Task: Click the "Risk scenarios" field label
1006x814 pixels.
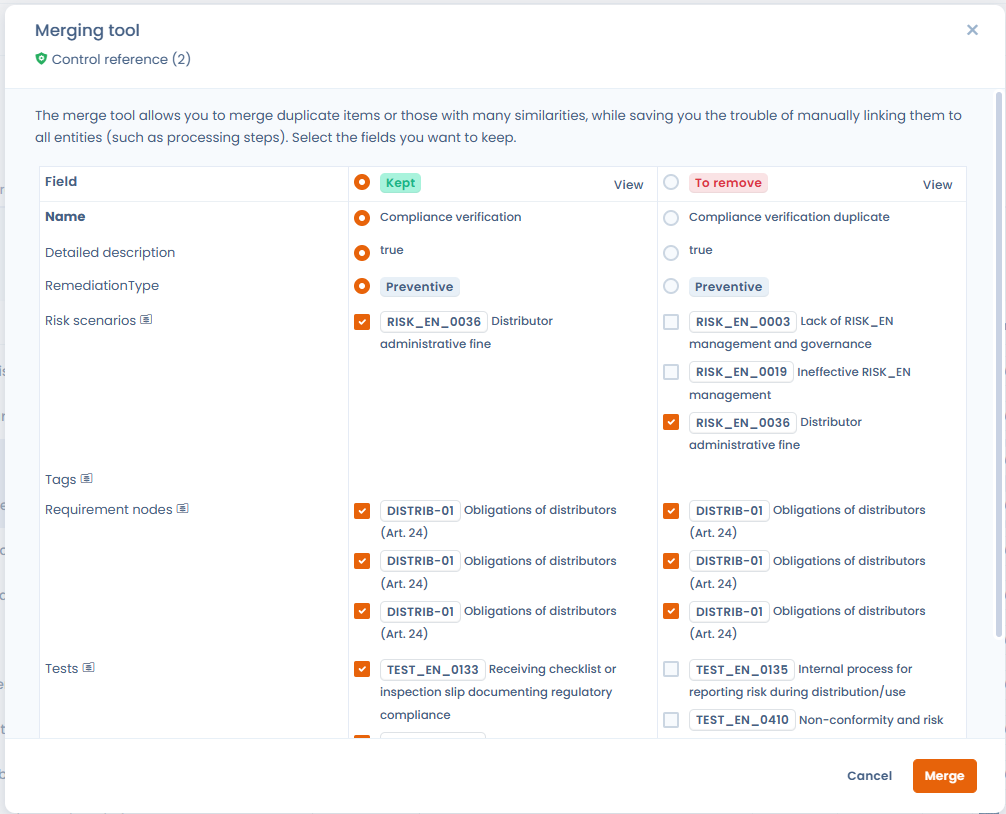Action: (90, 320)
